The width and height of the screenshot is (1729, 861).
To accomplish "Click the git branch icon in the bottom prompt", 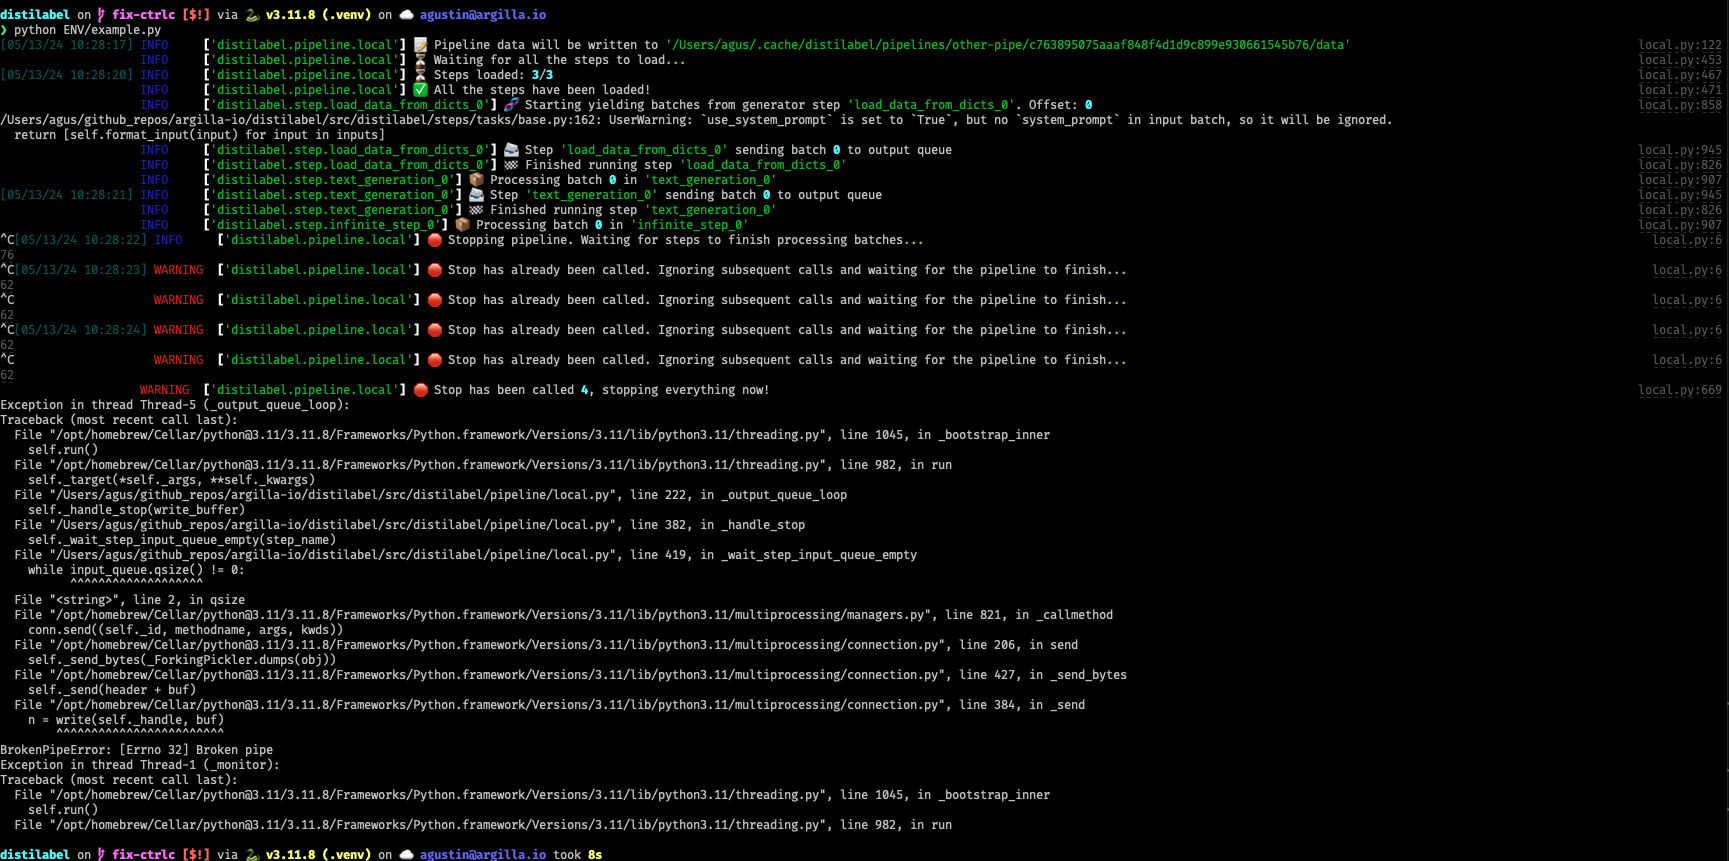I will pyautogui.click(x=101, y=854).
